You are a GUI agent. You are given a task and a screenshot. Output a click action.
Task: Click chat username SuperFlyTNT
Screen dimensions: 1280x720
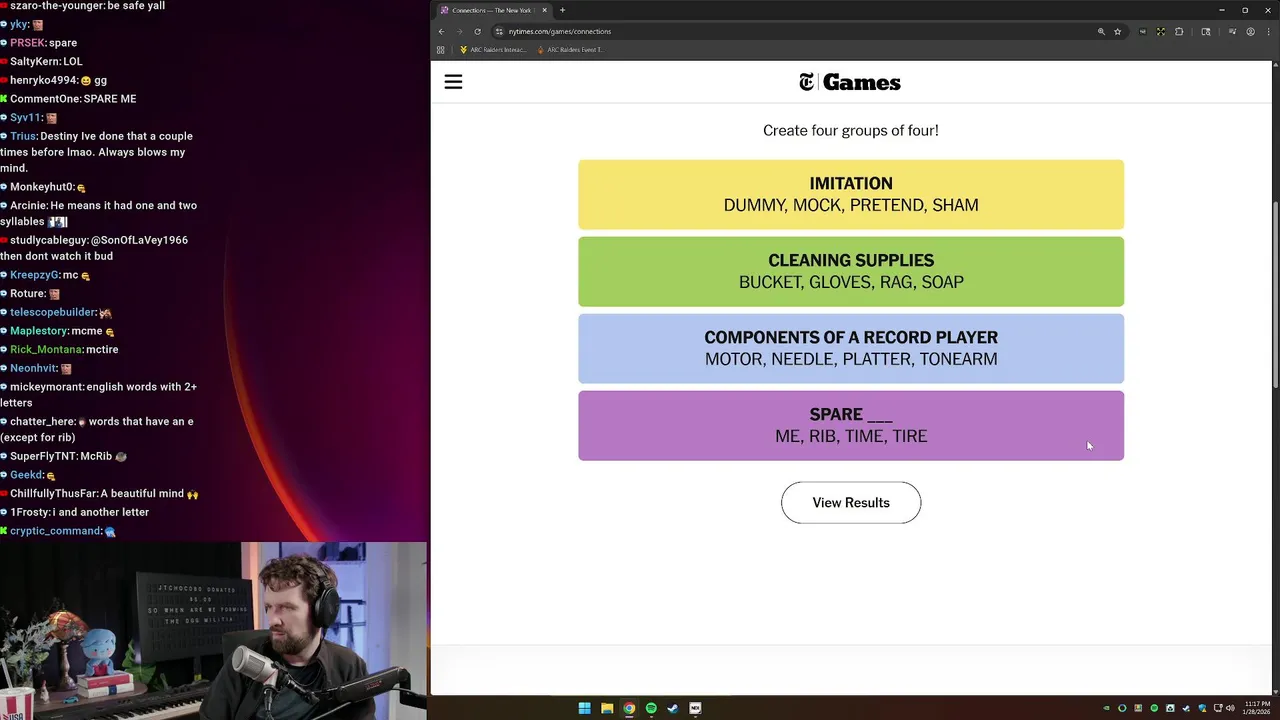click(44, 456)
